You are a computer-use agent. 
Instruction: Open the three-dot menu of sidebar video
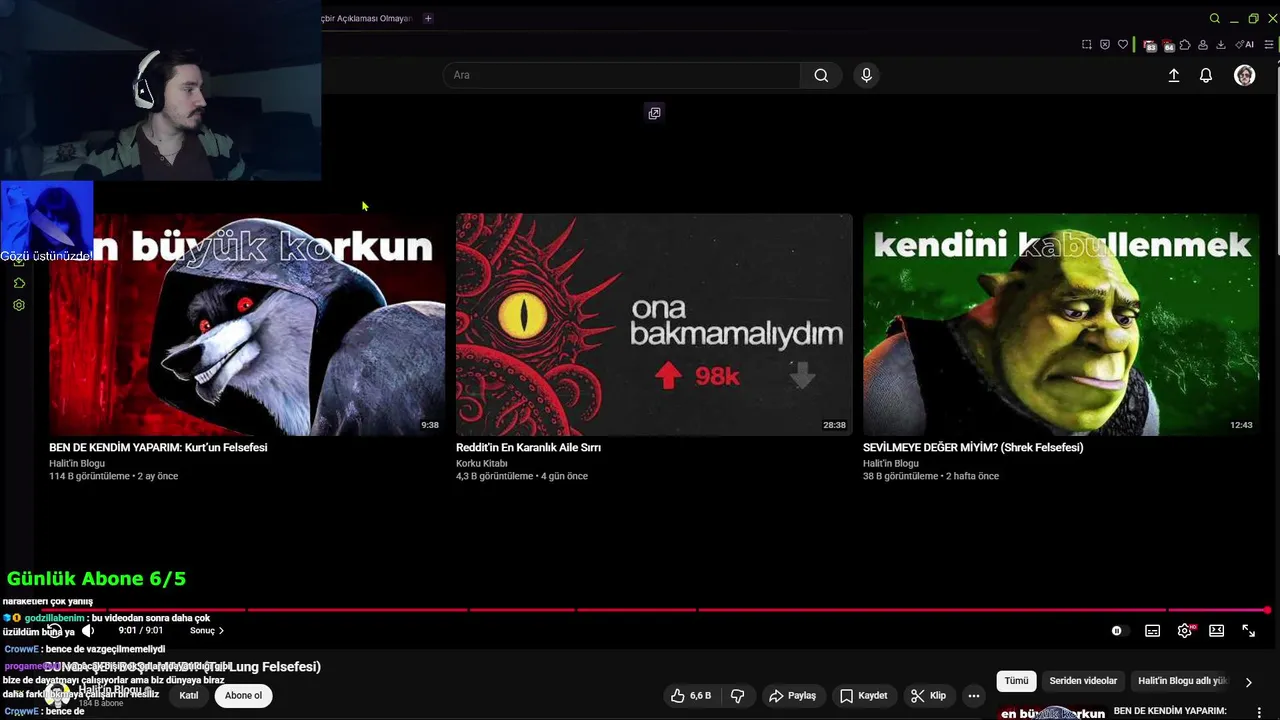click(1259, 712)
